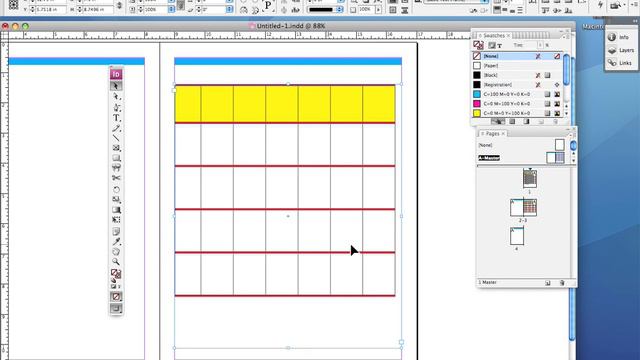This screenshot has width=640, height=360.
Task: Select the Type tool
Action: click(x=116, y=118)
